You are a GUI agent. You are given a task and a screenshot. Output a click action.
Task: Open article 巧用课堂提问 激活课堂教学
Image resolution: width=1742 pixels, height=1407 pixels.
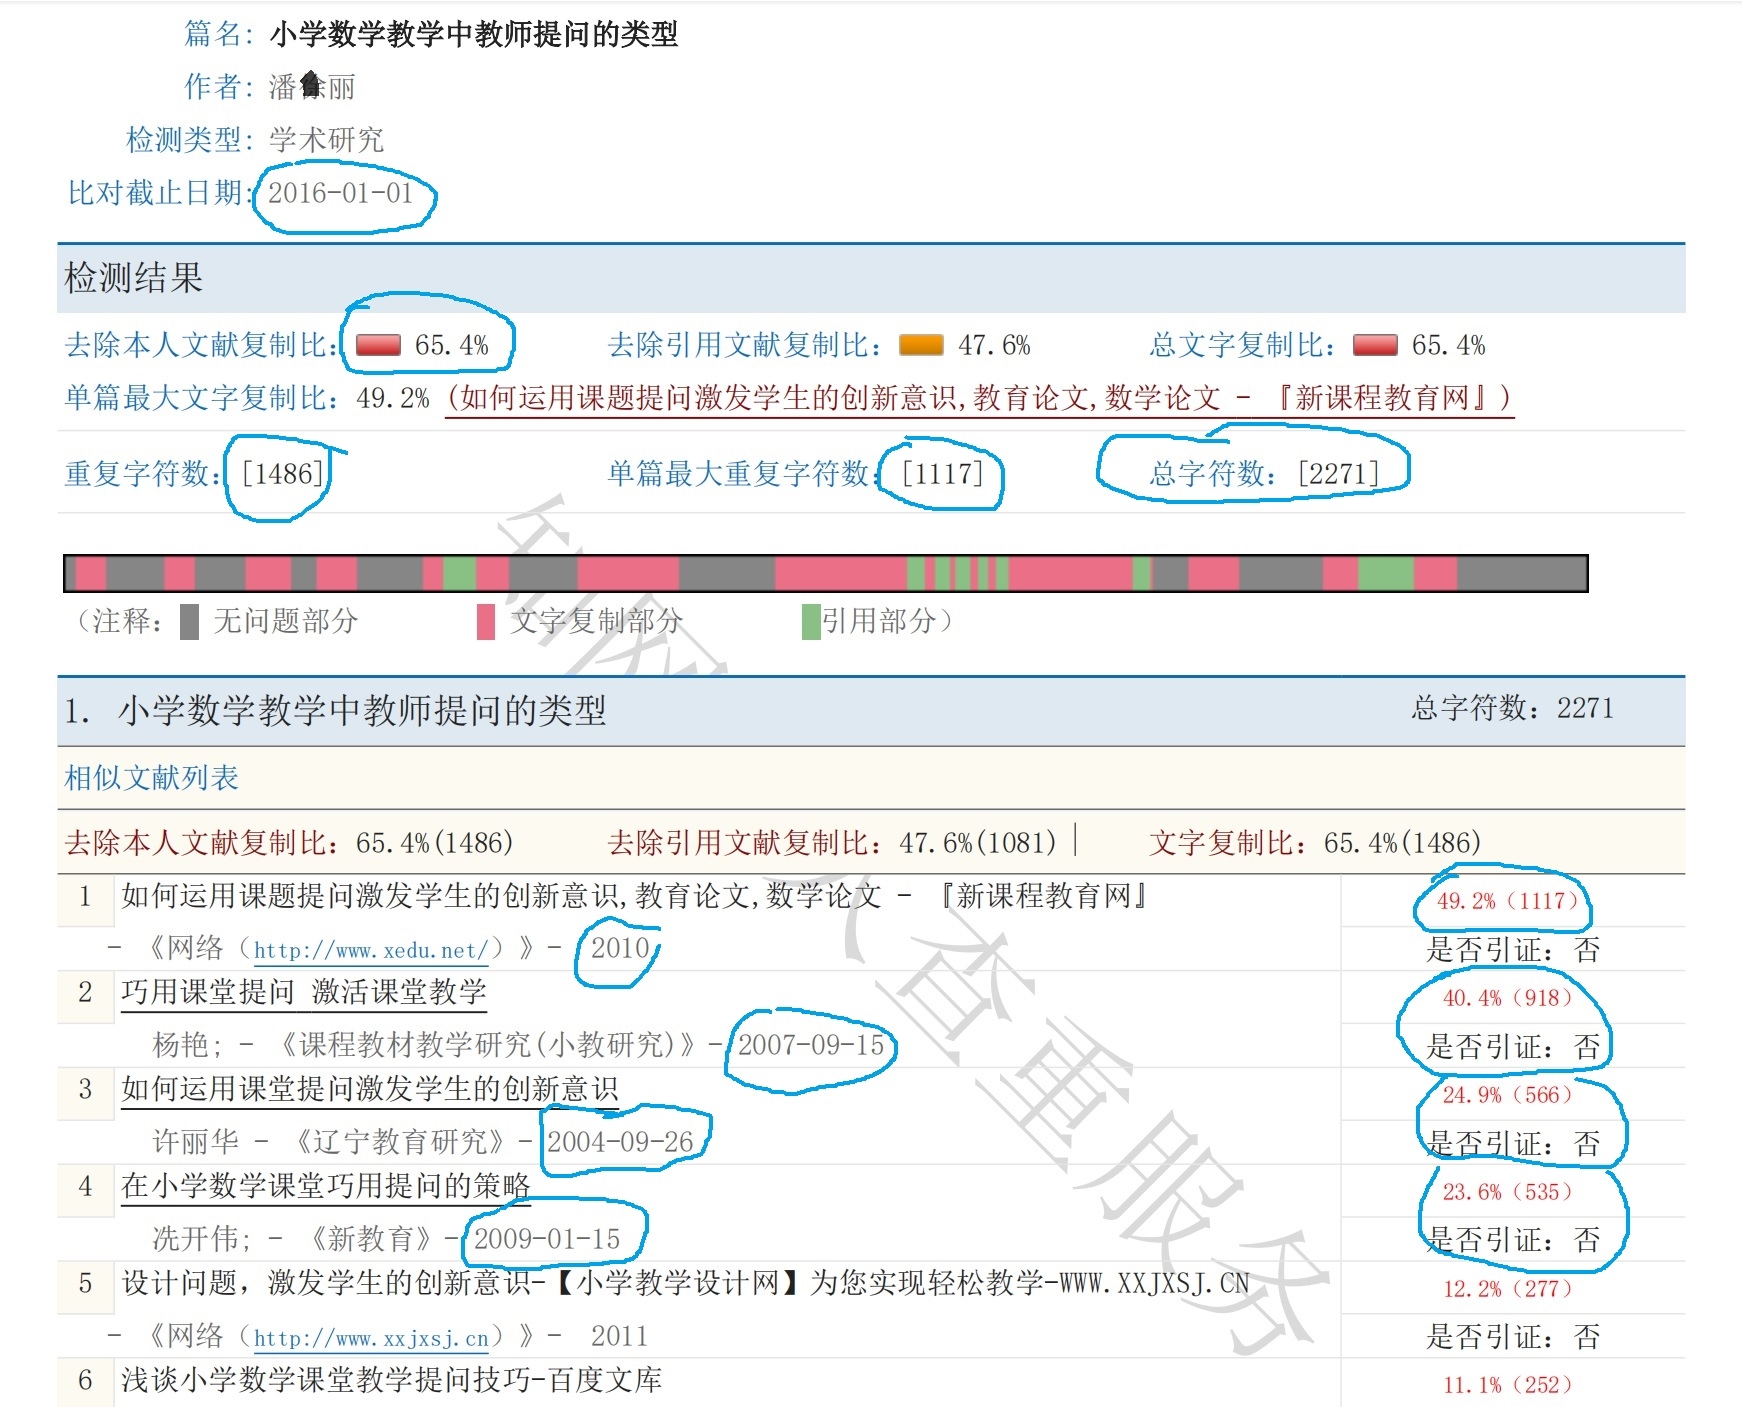[303, 992]
